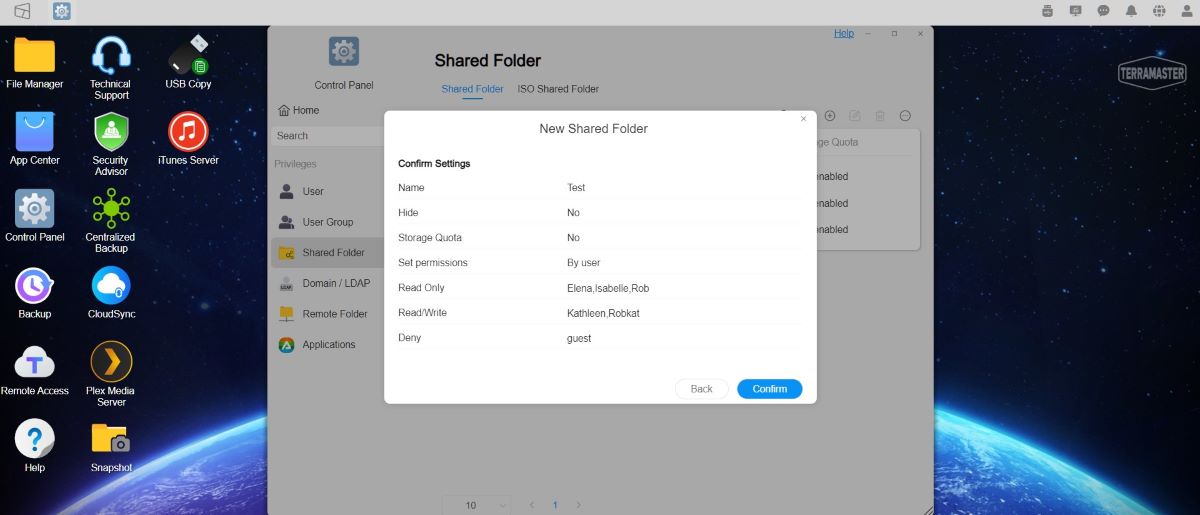
Task: Close the New Shared Folder dialog
Action: [803, 119]
